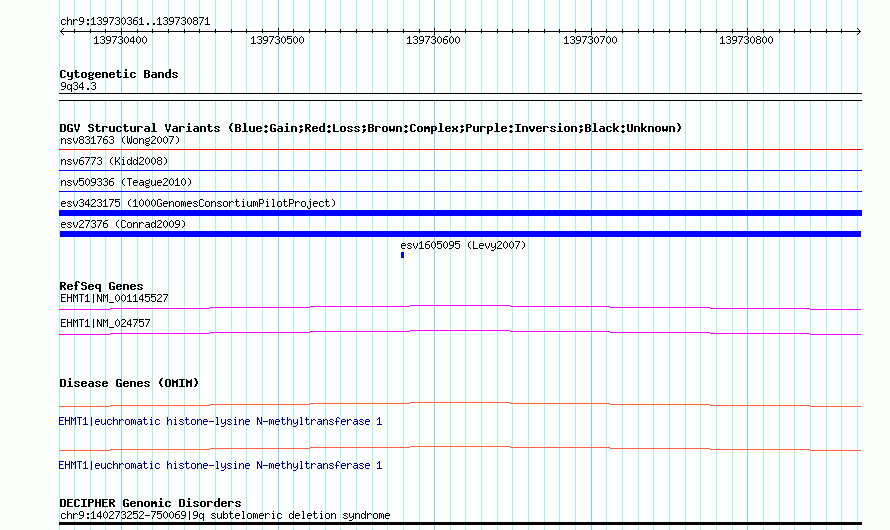Screen dimensions: 890x530
Task: Open the upper EHMT1 euchromatic histone-lysine link
Action: [220, 422]
